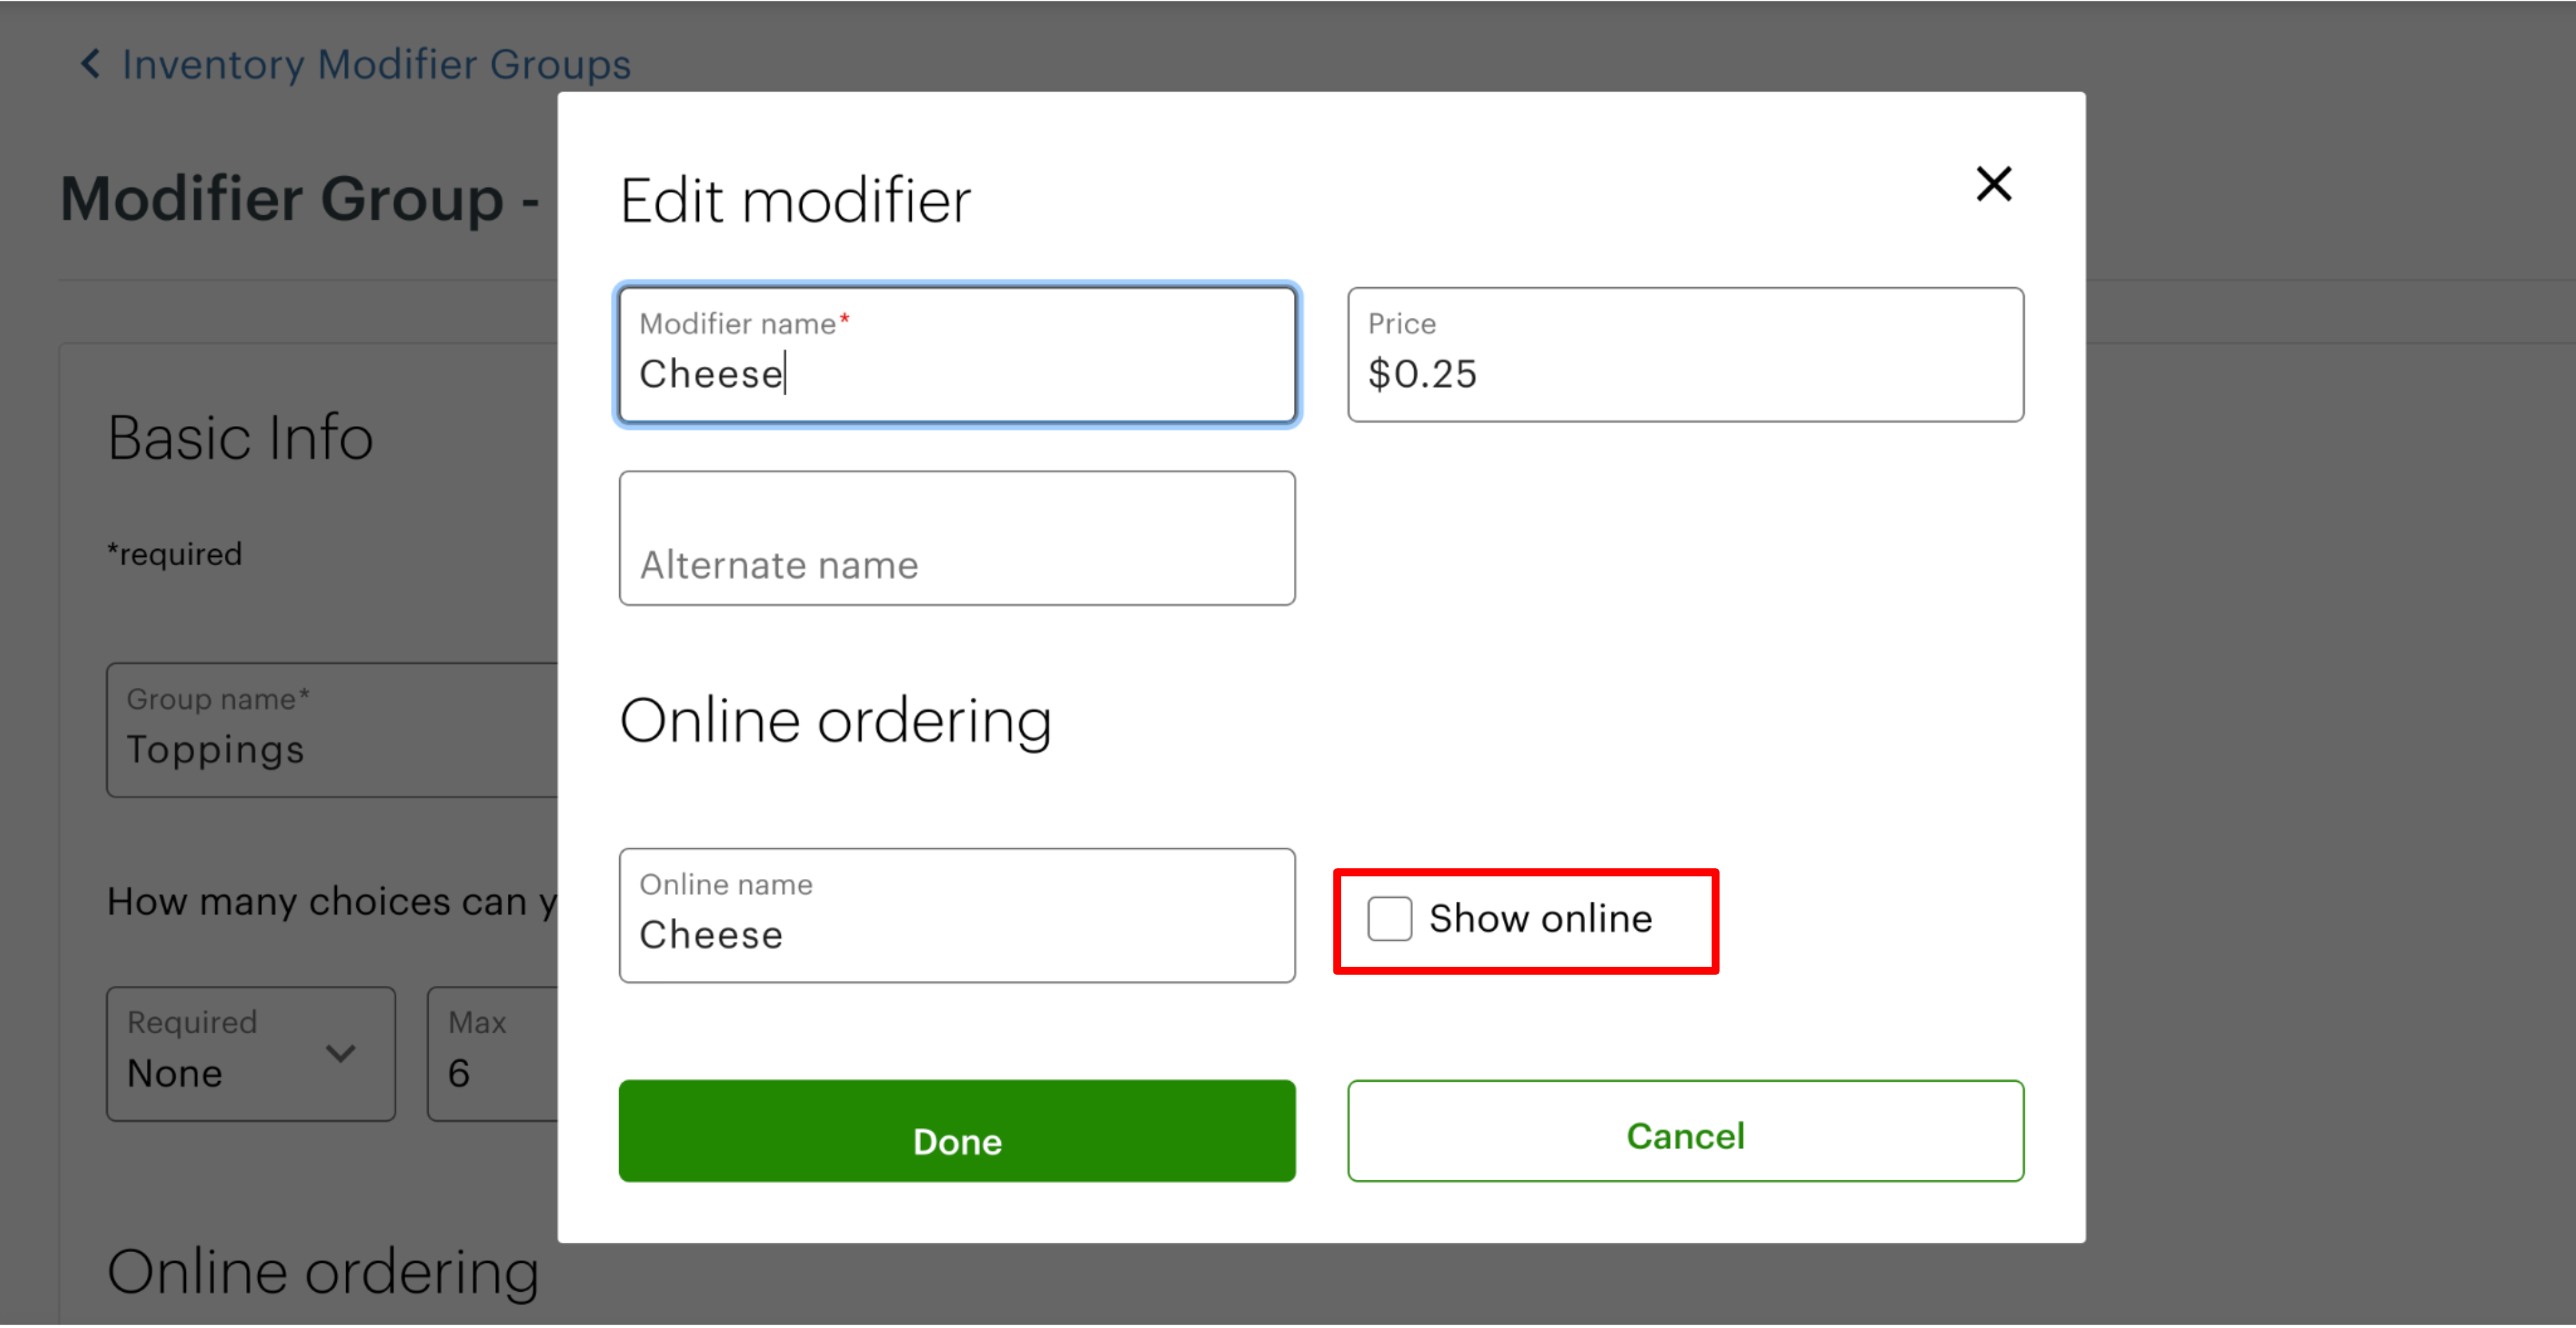Go back to Inventory Modifier Groups
2576x1328 pixels.
[x=376, y=65]
